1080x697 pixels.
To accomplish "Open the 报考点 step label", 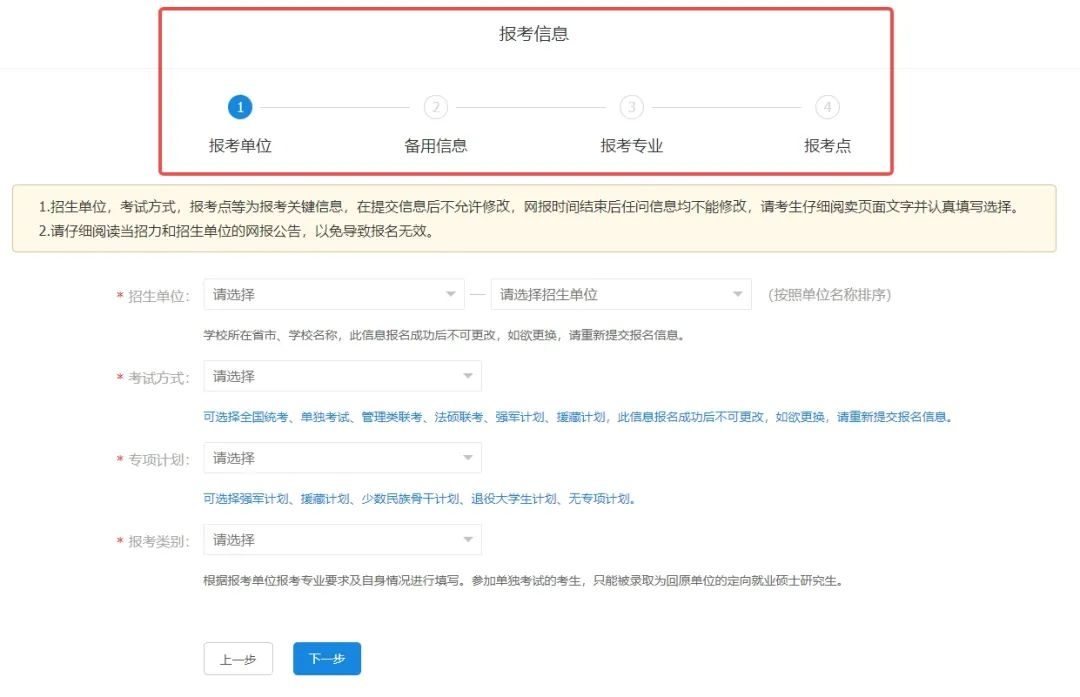I will pyautogui.click(x=827, y=145).
